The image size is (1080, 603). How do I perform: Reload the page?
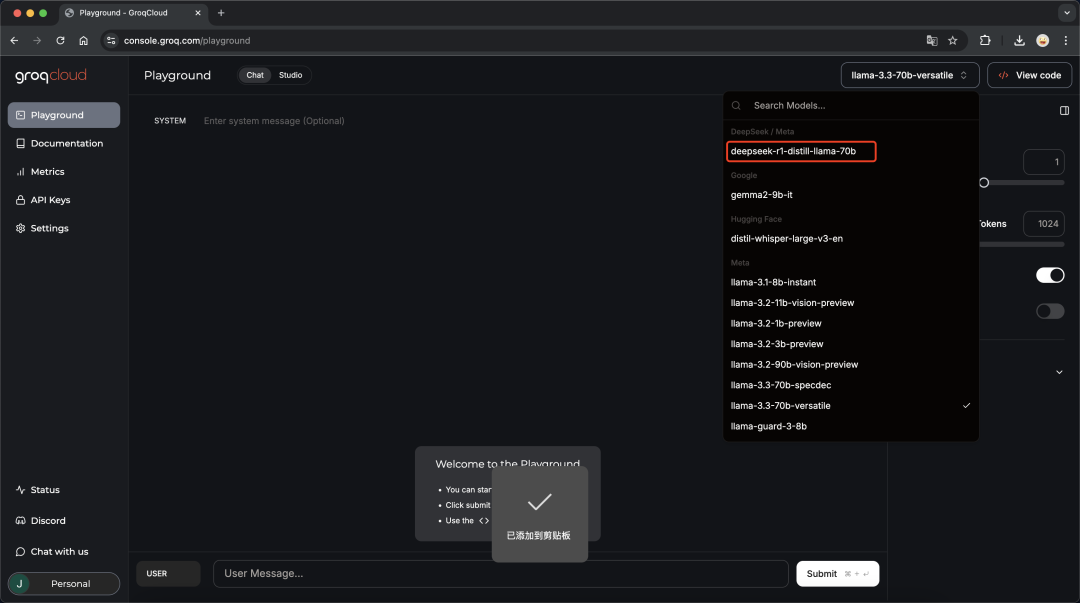(61, 41)
